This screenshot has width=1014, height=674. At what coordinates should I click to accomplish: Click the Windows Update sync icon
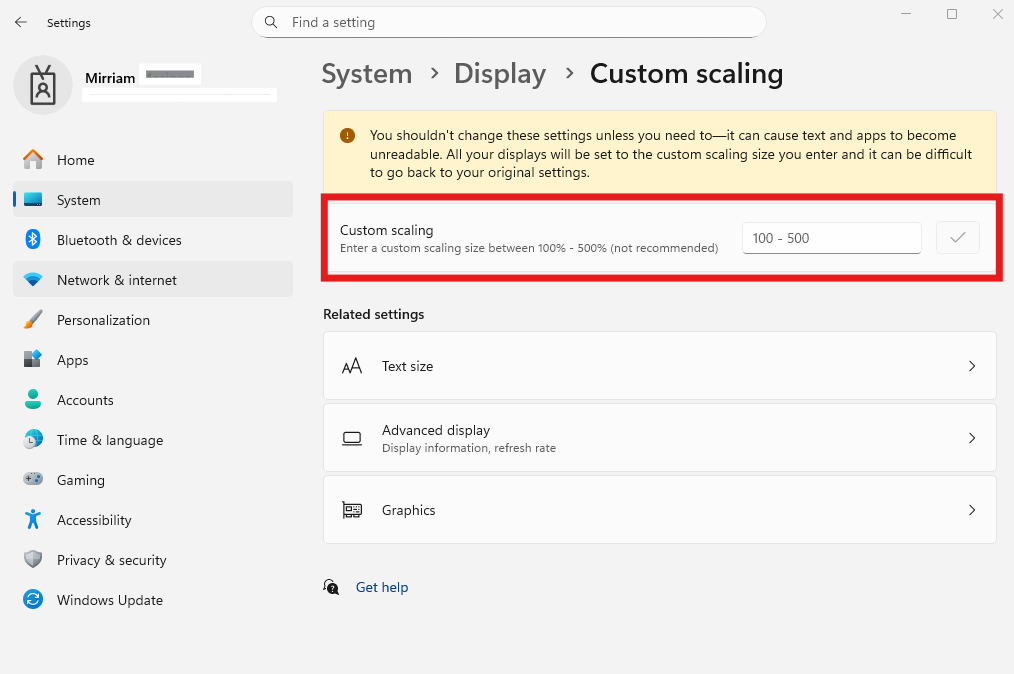(x=33, y=600)
